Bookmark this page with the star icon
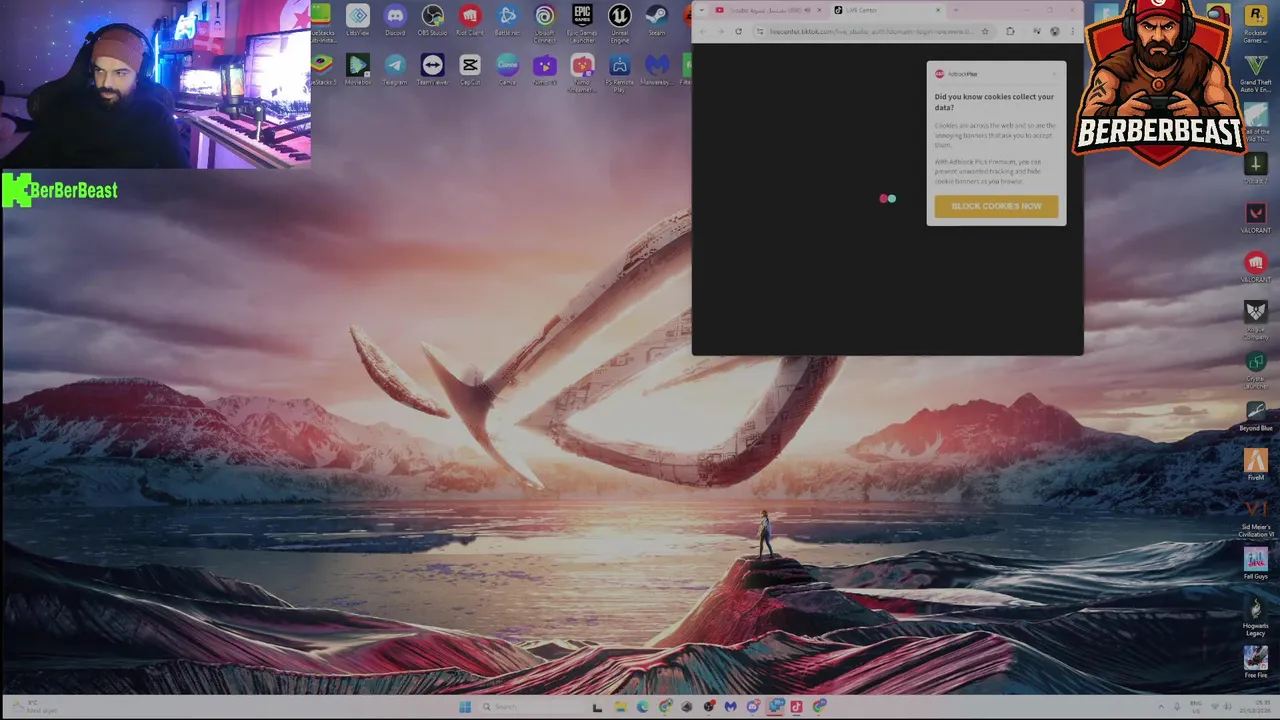1280x720 pixels. [x=984, y=31]
